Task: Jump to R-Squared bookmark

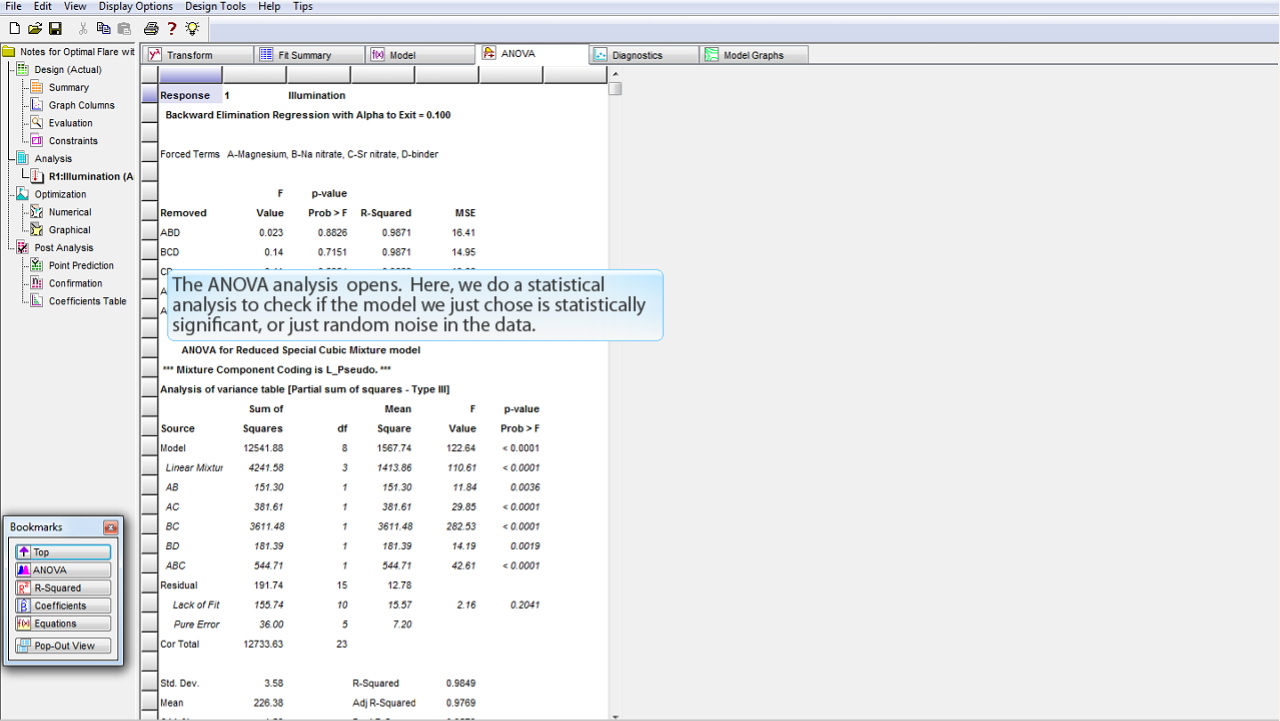Action: (x=63, y=588)
